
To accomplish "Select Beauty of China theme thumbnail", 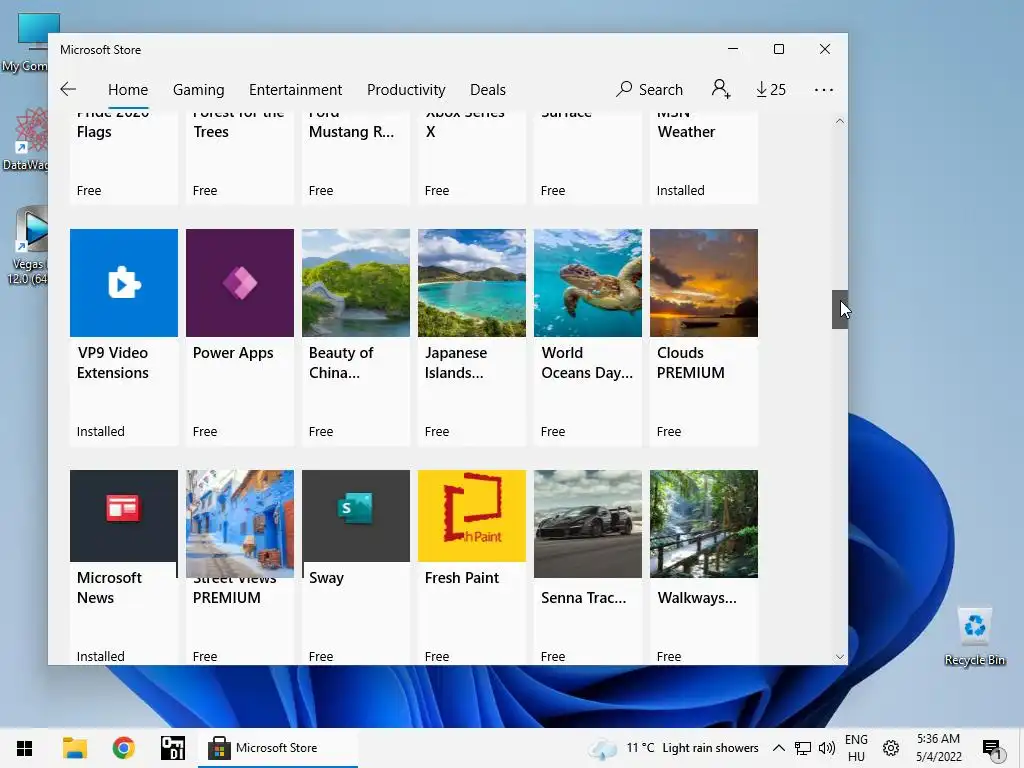I will [356, 283].
